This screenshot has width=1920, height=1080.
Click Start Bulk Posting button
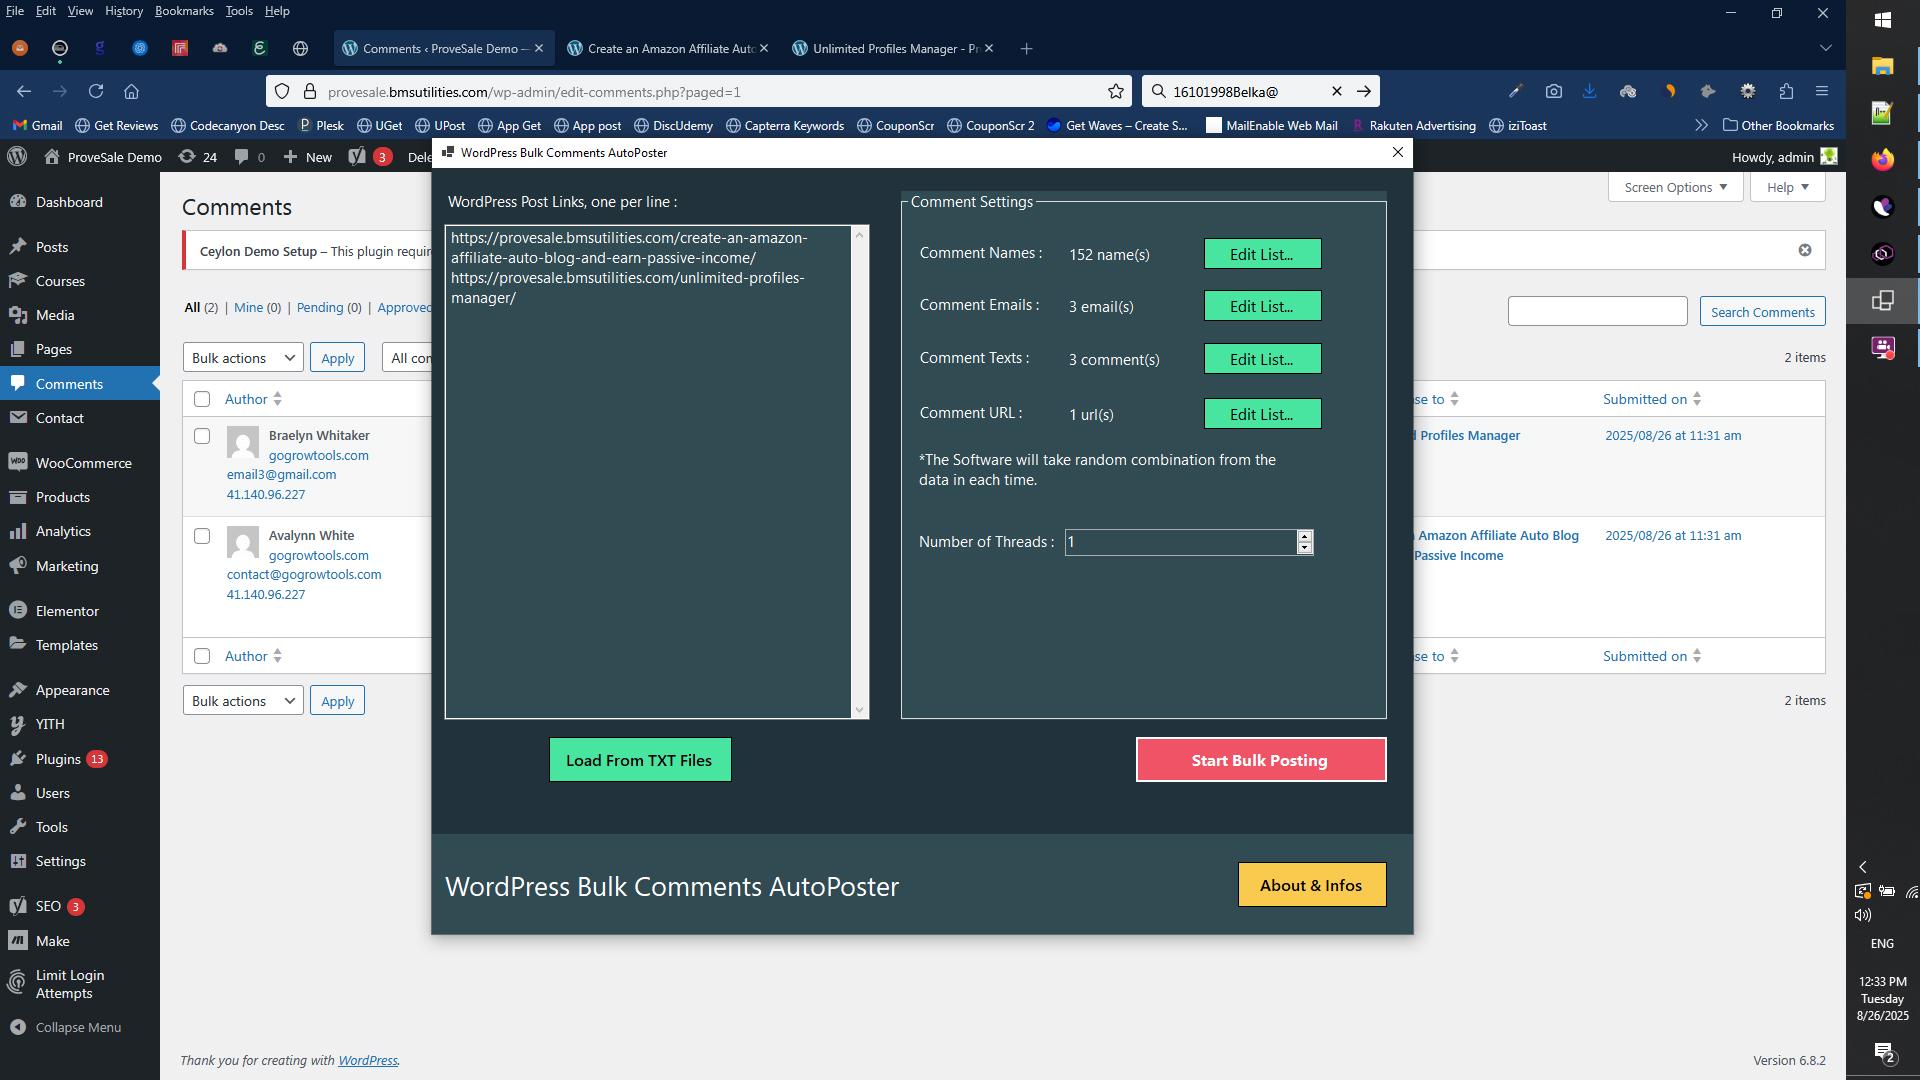tap(1260, 760)
